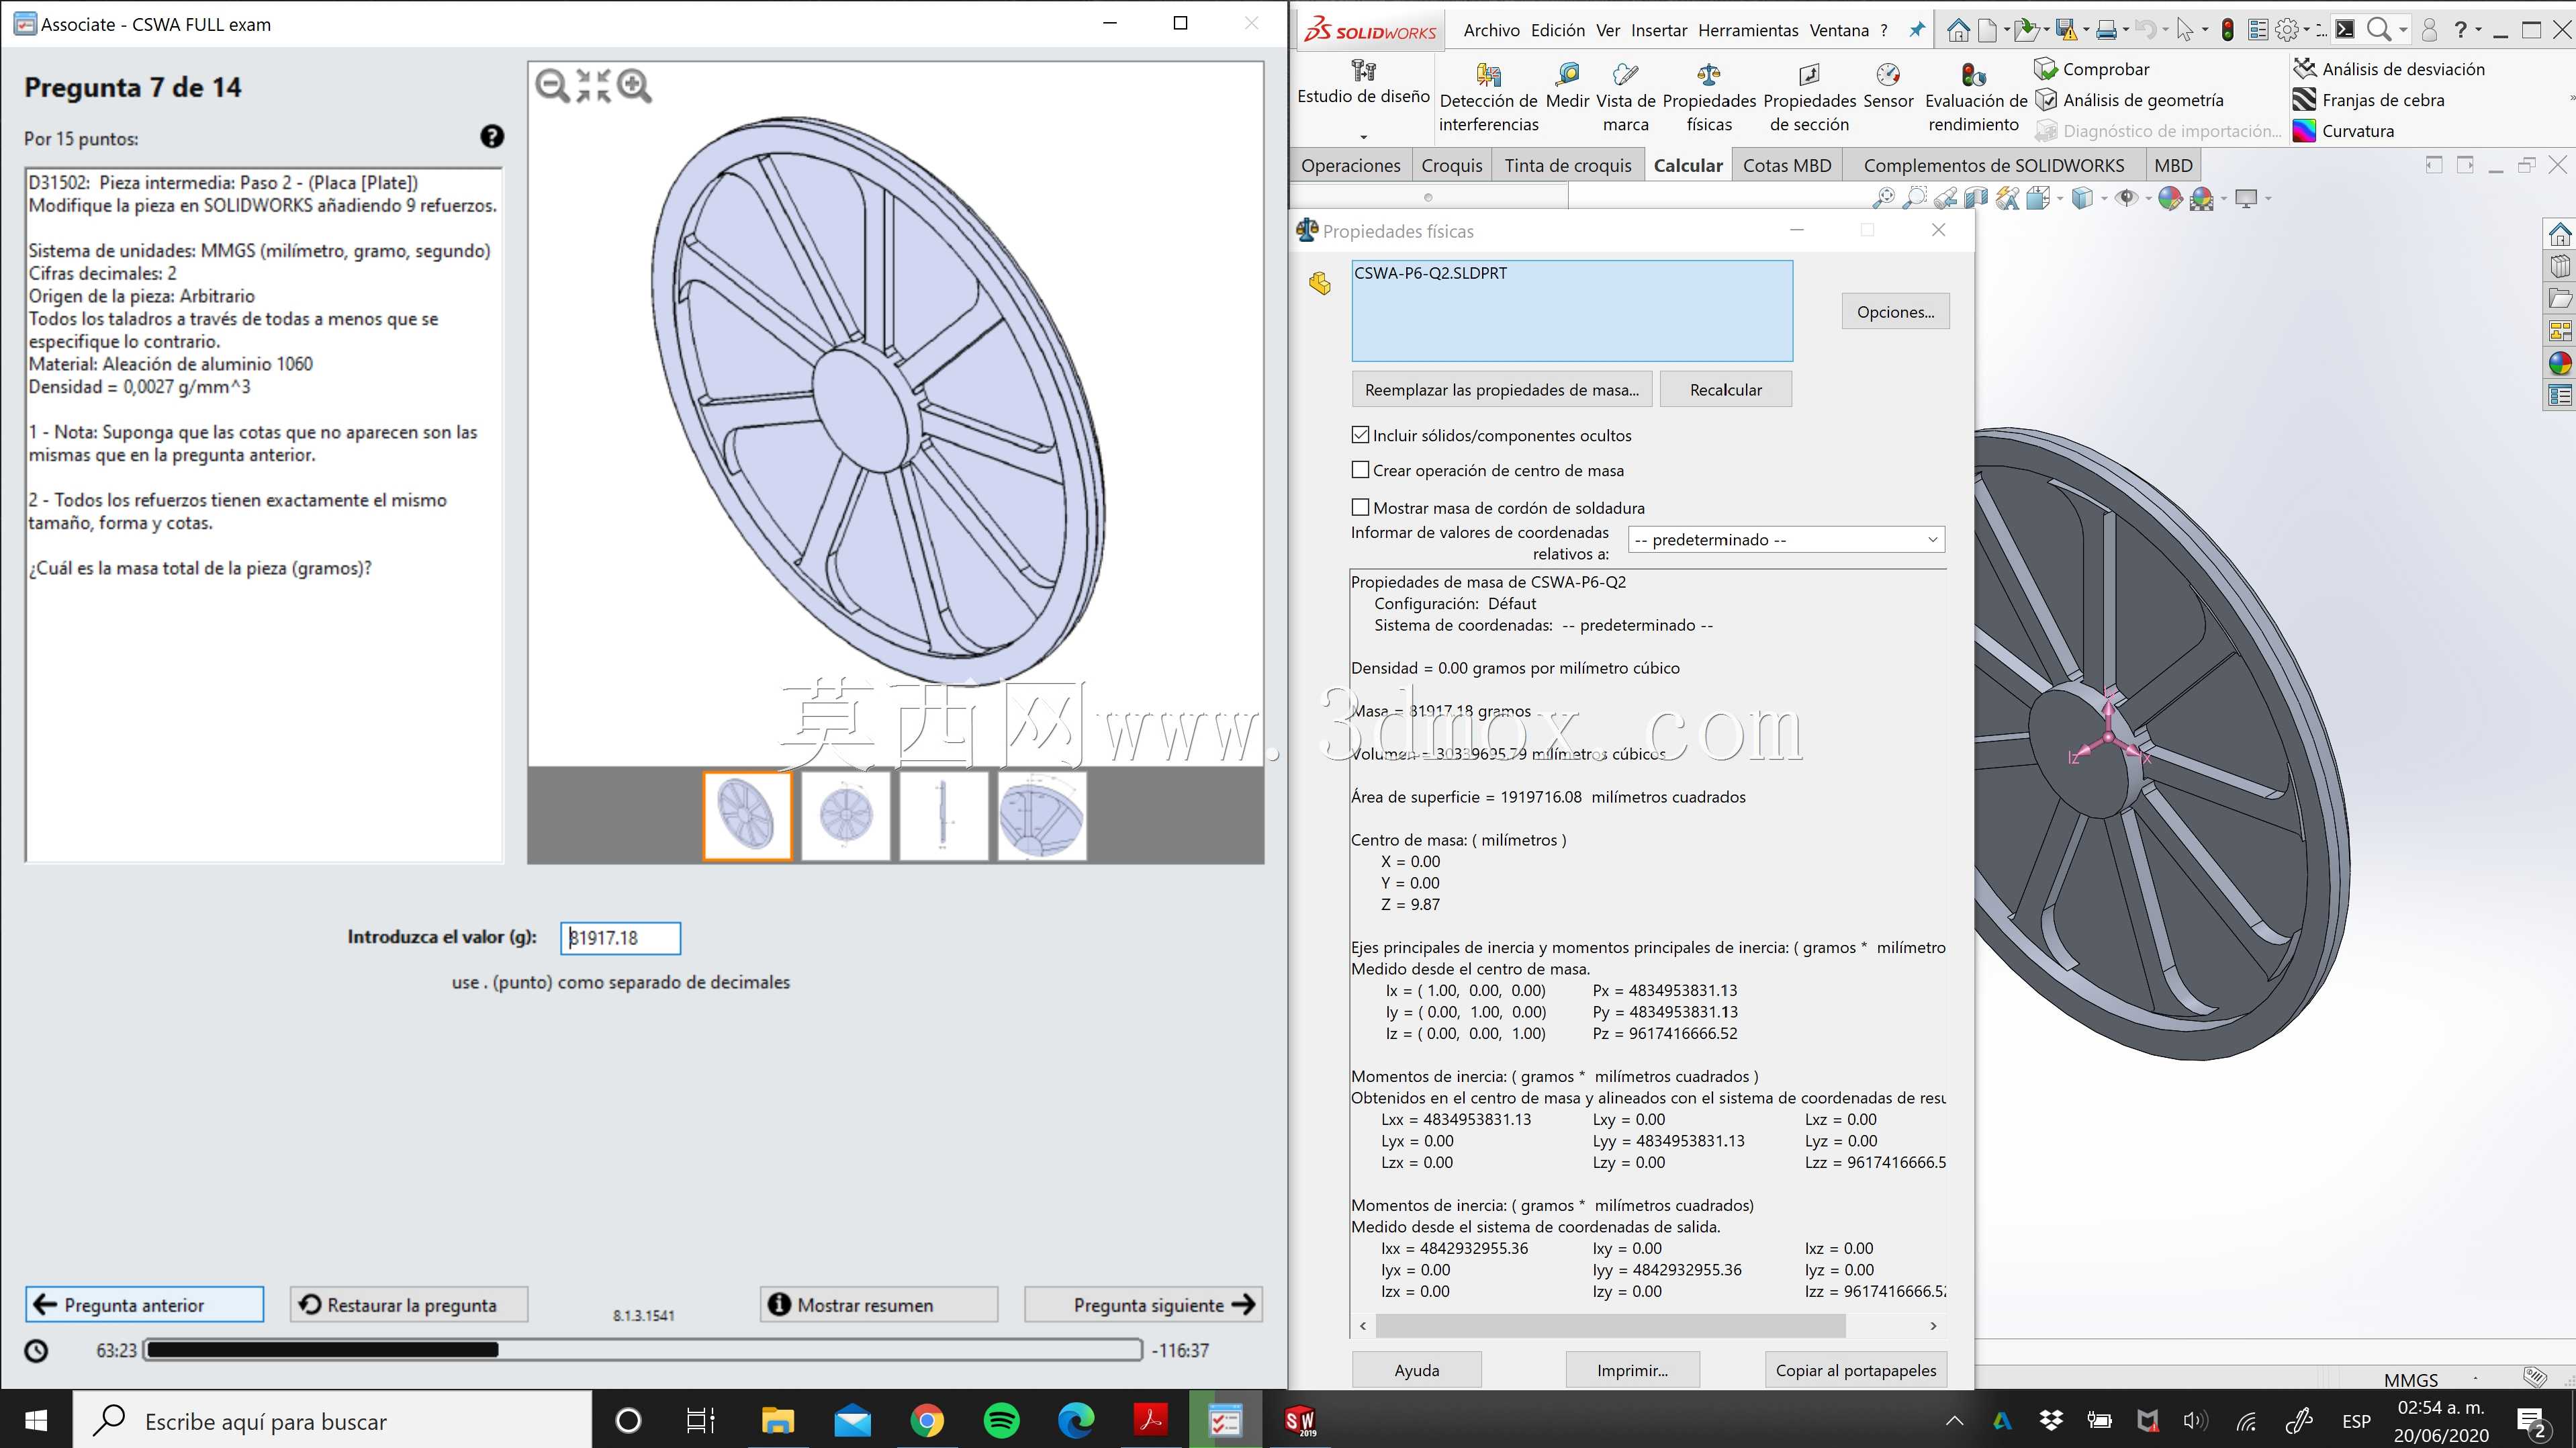The height and width of the screenshot is (1448, 2576).
Task: Click SolidWorks Home icon in top toolbar
Action: [1958, 31]
